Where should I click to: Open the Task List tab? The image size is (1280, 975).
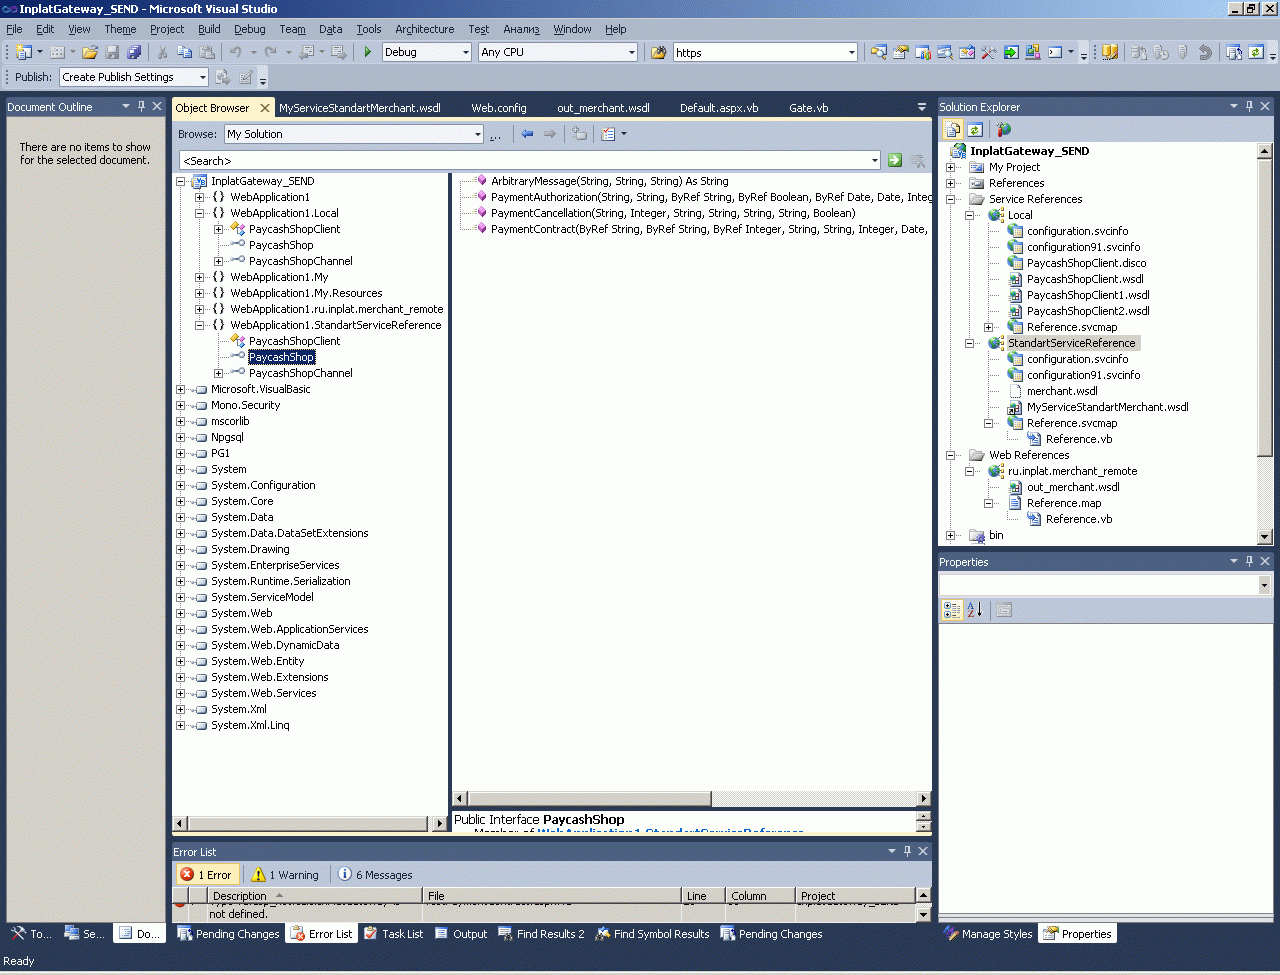pyautogui.click(x=393, y=934)
